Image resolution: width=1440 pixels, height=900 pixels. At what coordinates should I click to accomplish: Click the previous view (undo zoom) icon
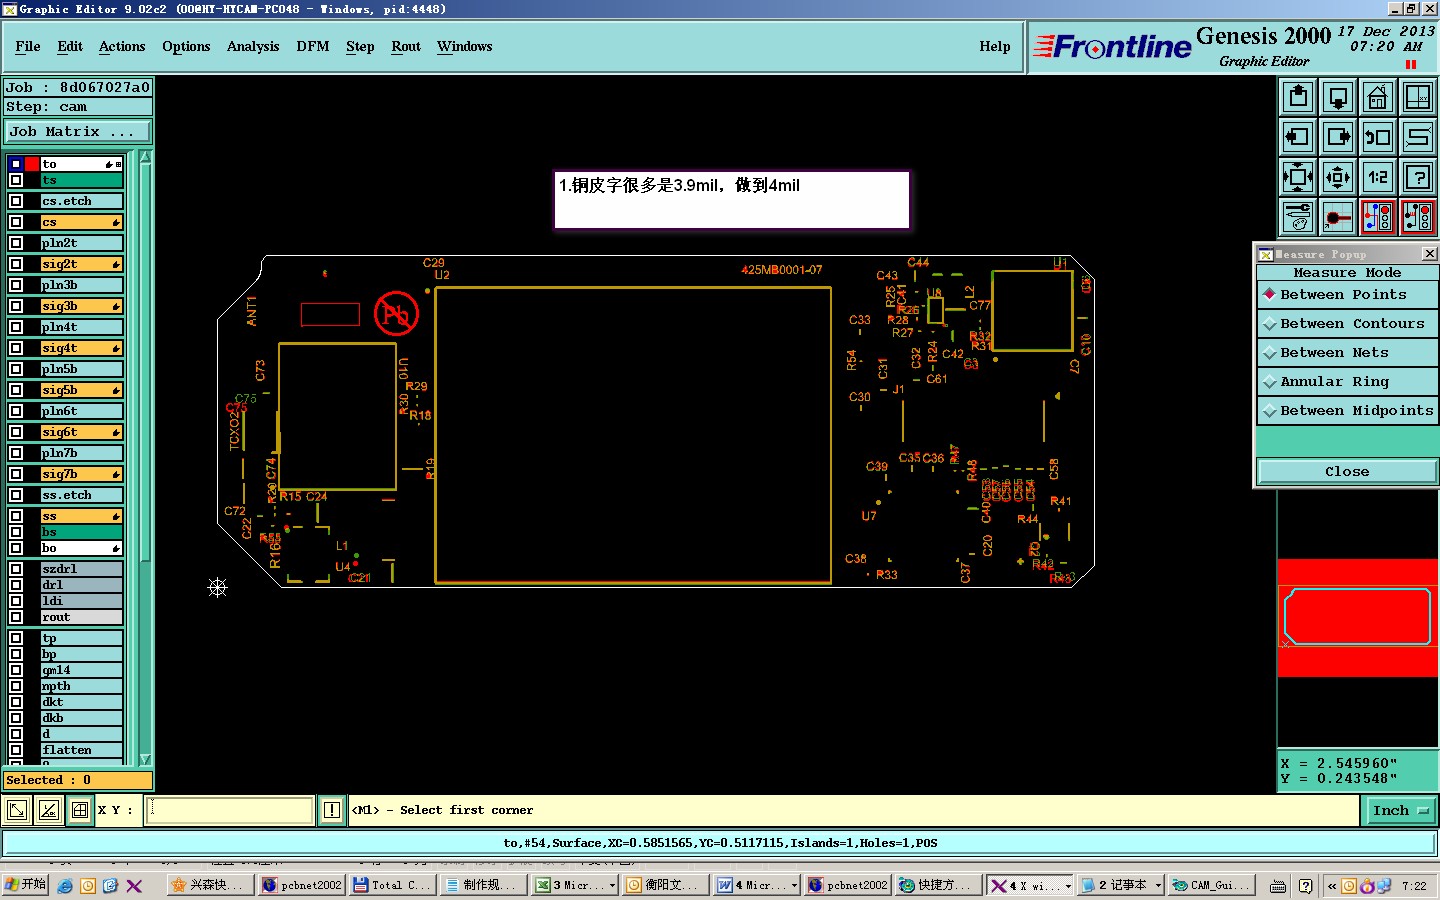[x=1378, y=137]
